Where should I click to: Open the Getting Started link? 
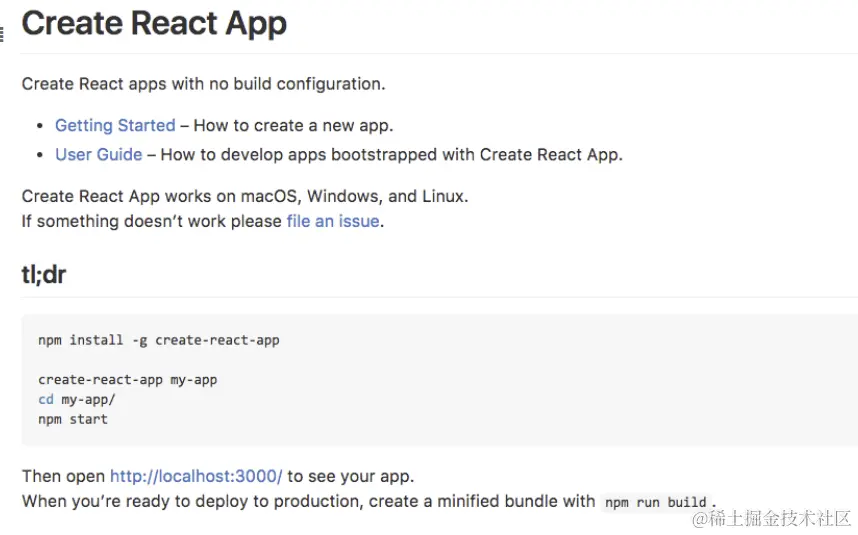pos(115,126)
